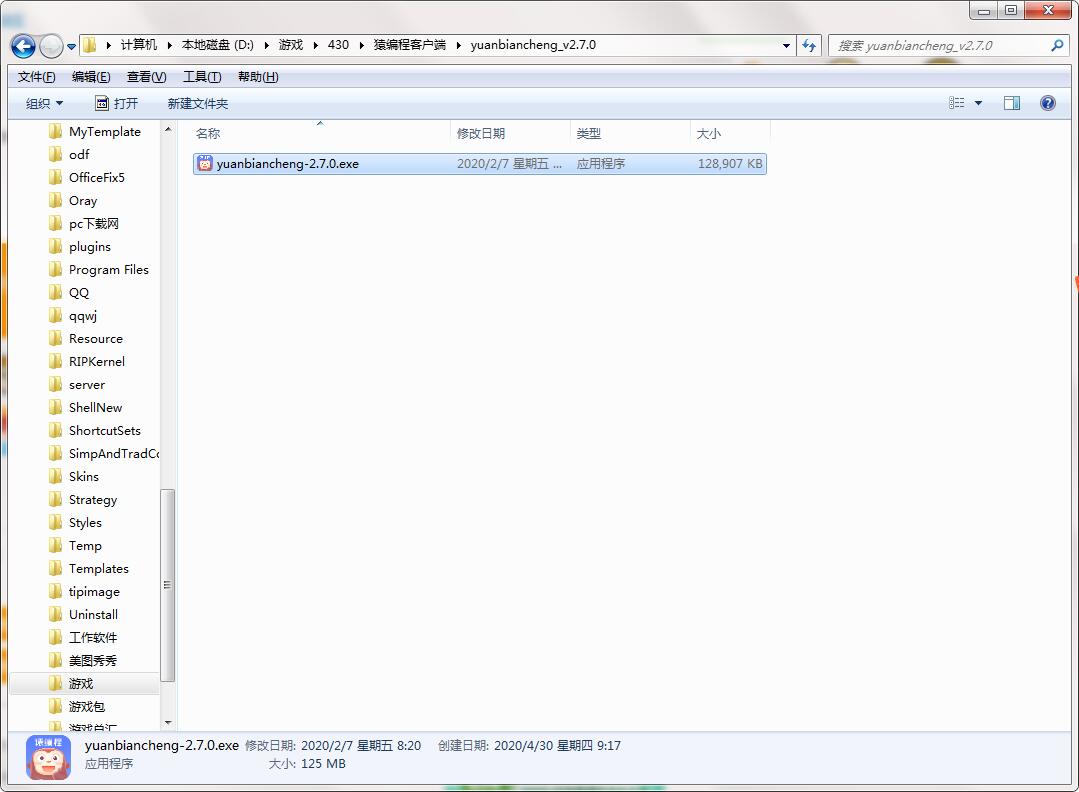
Task: Click the tipimage folder icon
Action: point(56,592)
